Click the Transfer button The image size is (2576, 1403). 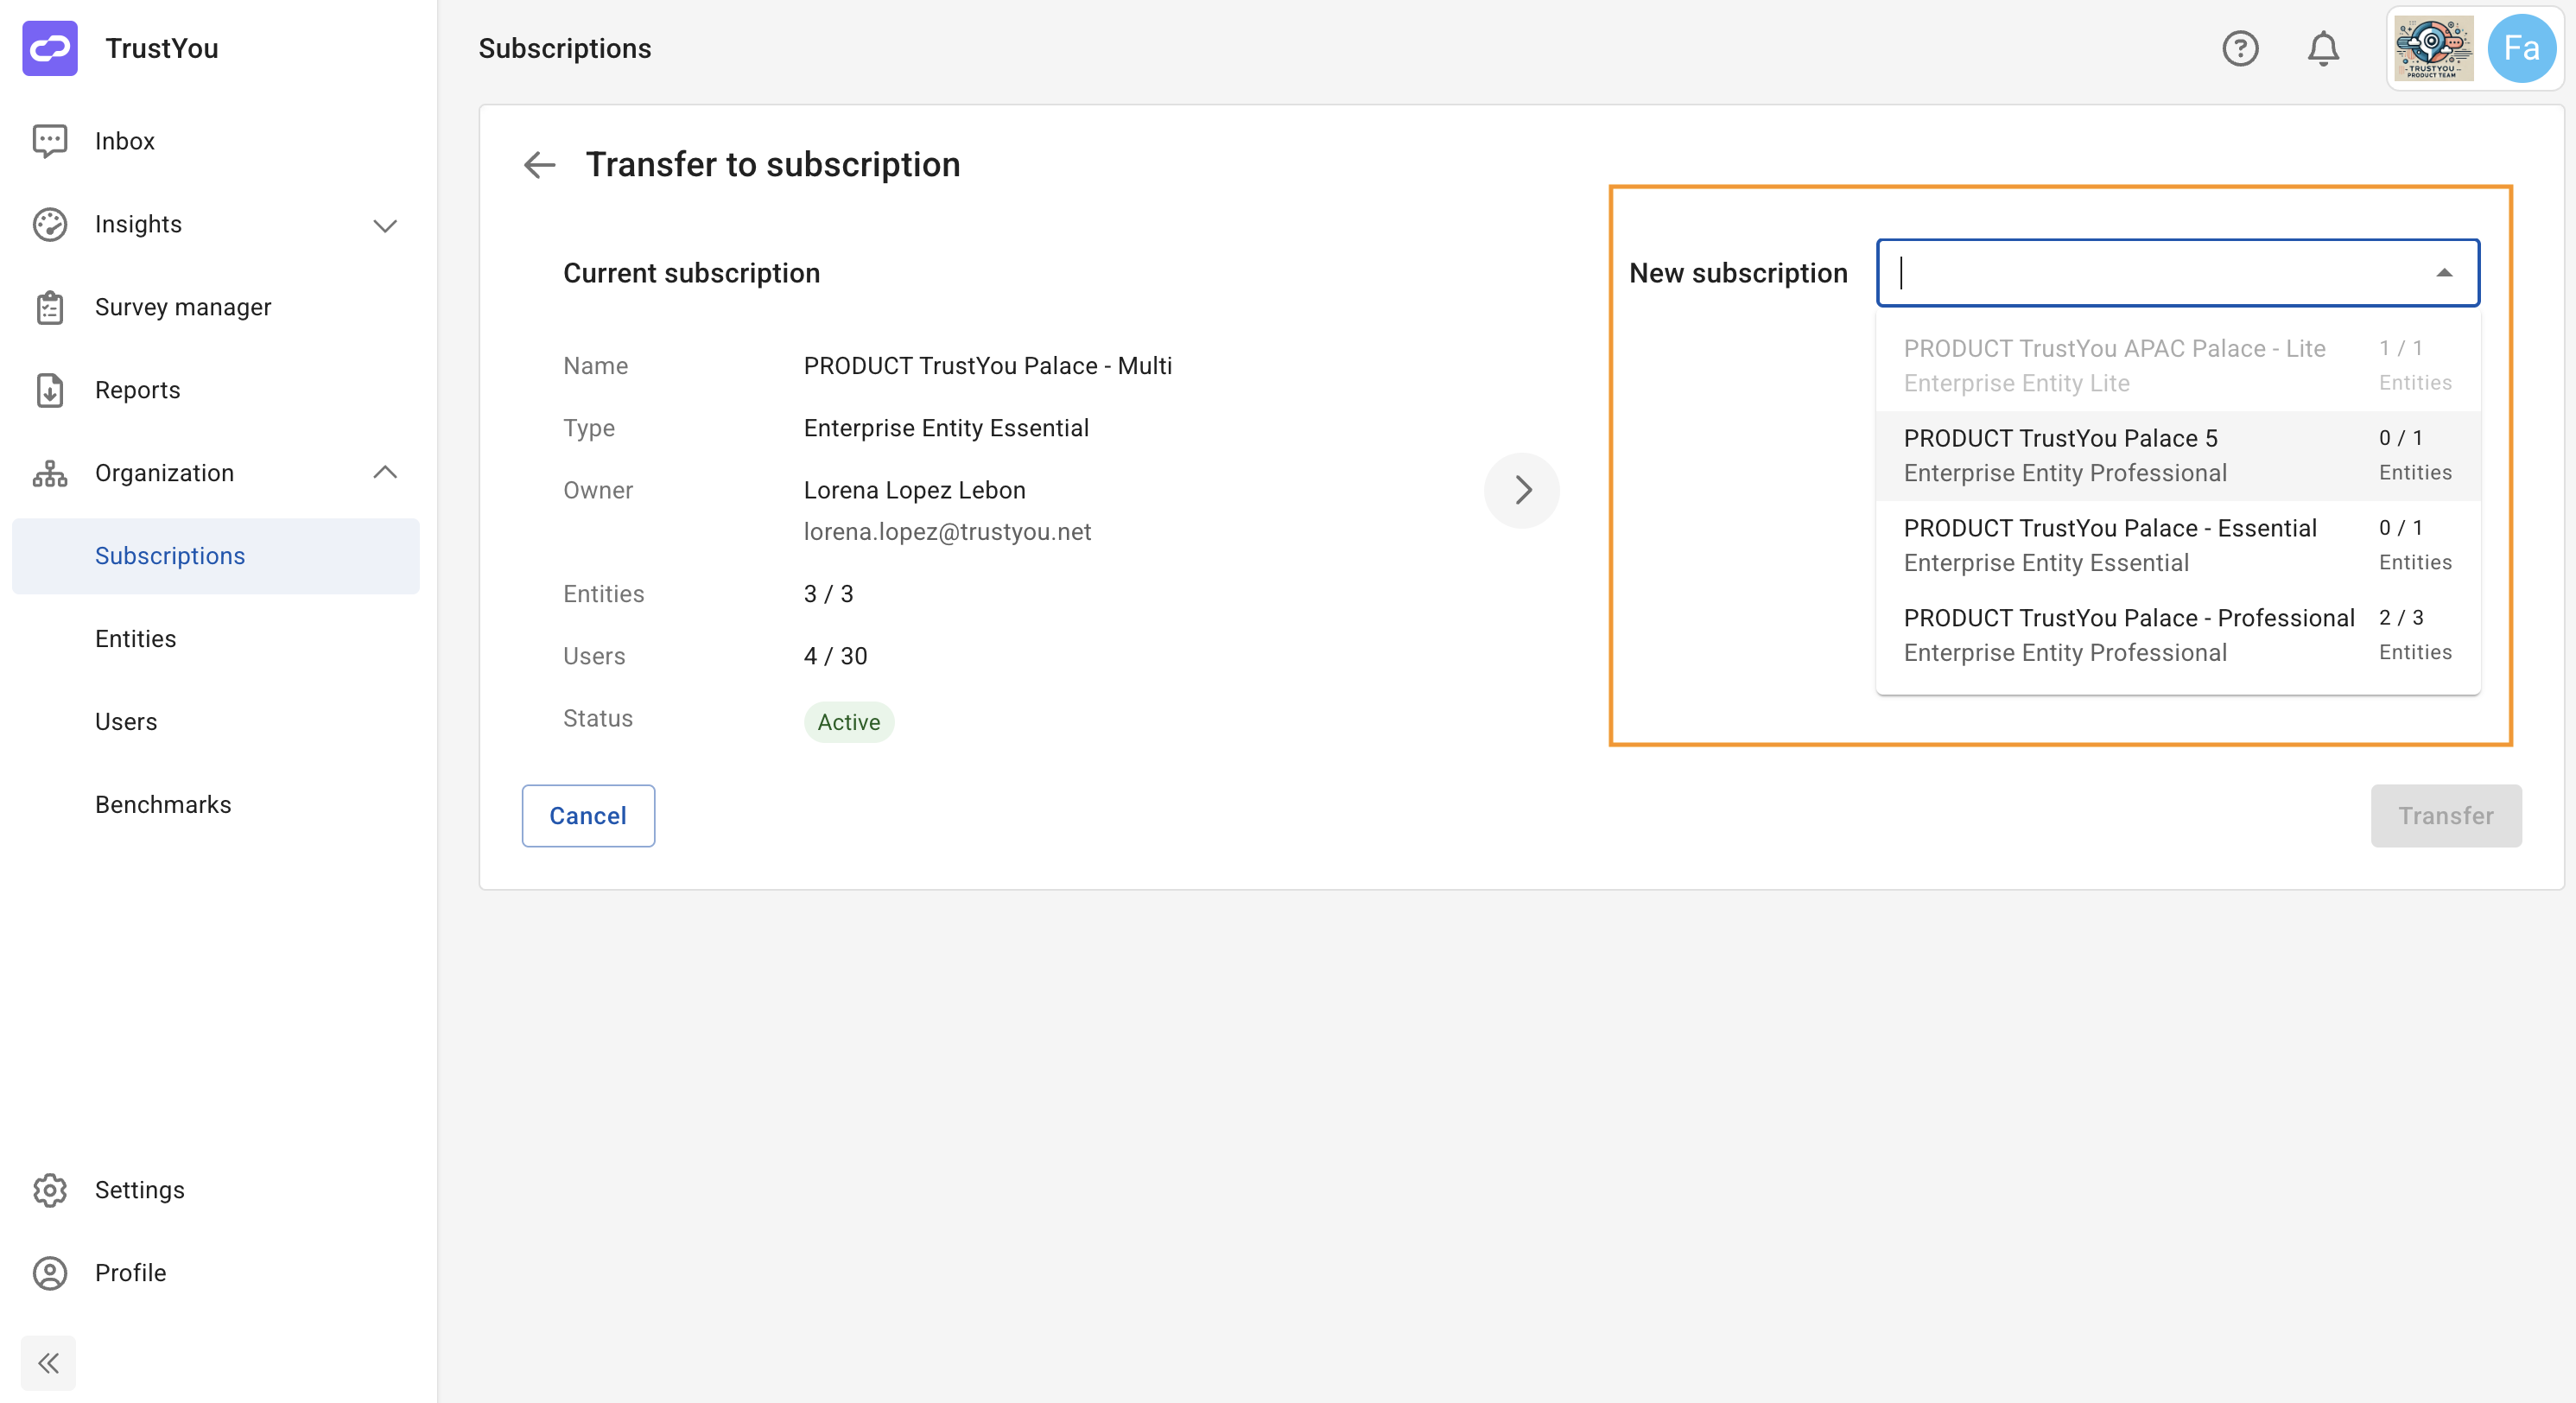2445,816
